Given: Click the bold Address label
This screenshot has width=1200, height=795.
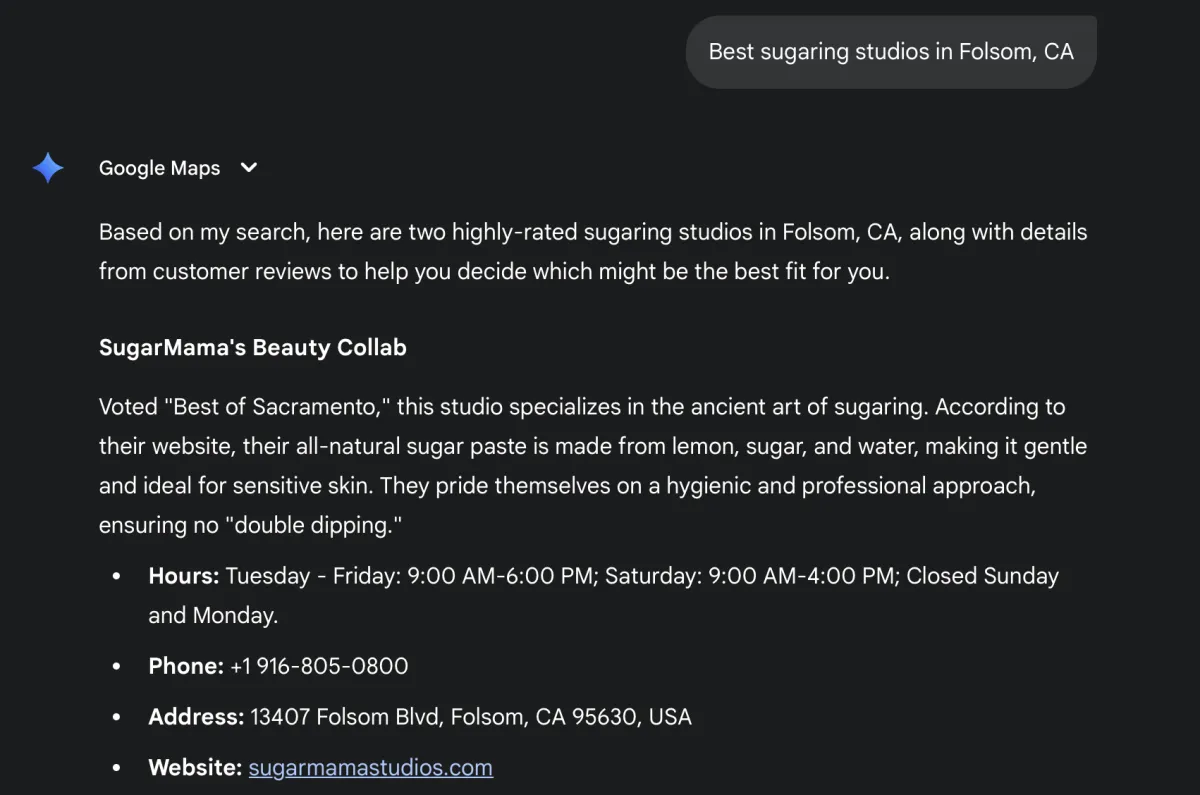Looking at the screenshot, I should pyautogui.click(x=196, y=717).
